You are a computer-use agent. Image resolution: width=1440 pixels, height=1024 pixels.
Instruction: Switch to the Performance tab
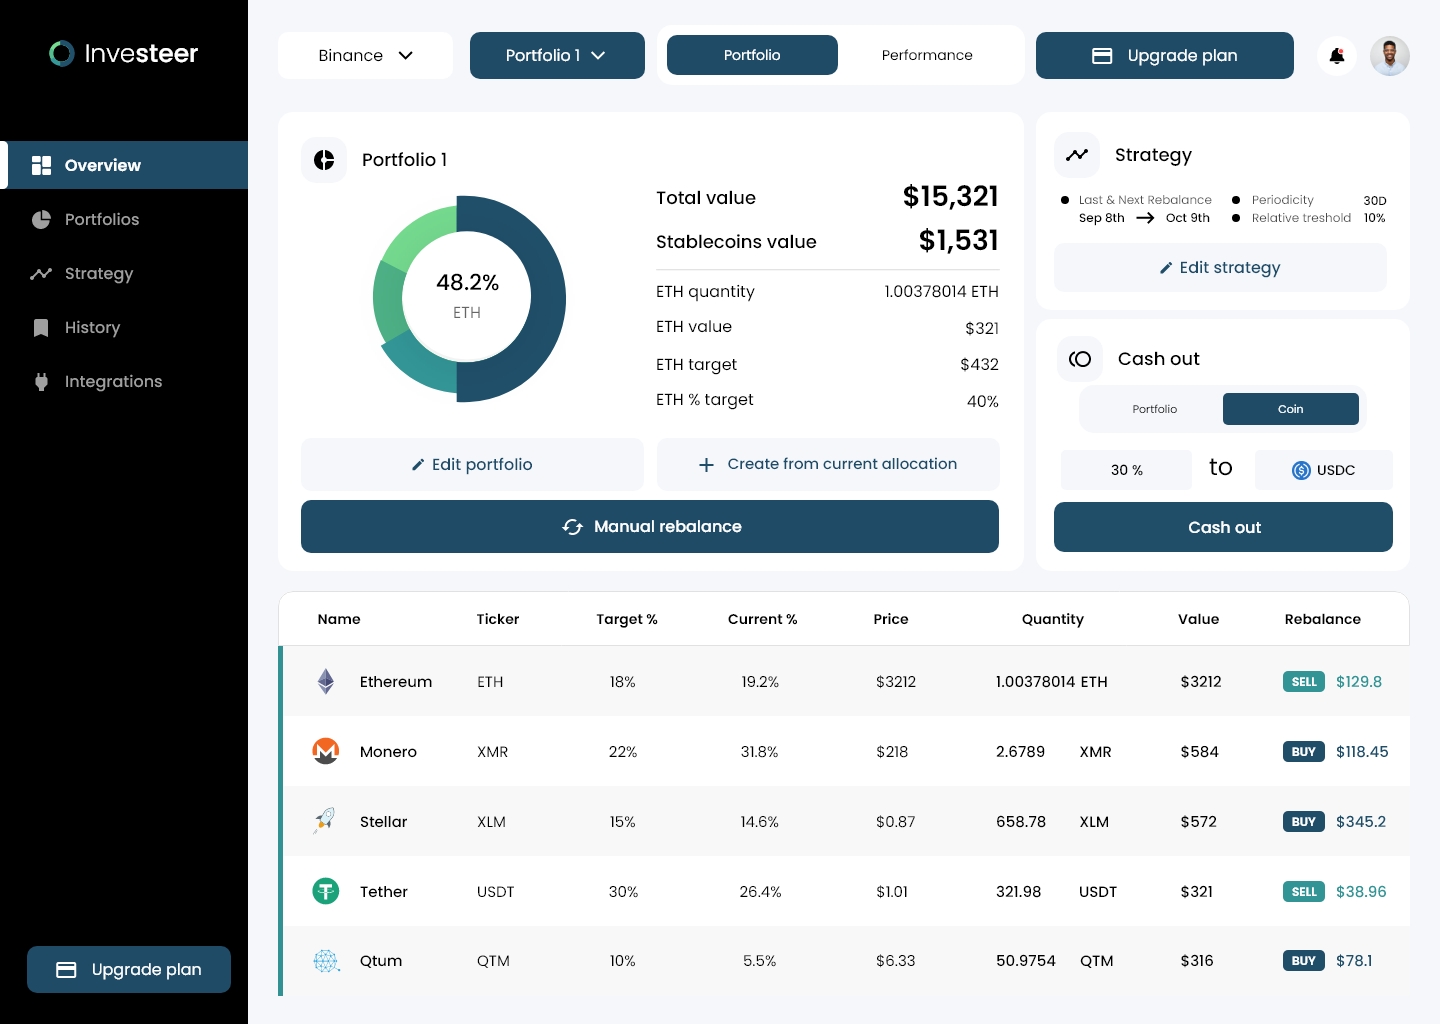927,55
